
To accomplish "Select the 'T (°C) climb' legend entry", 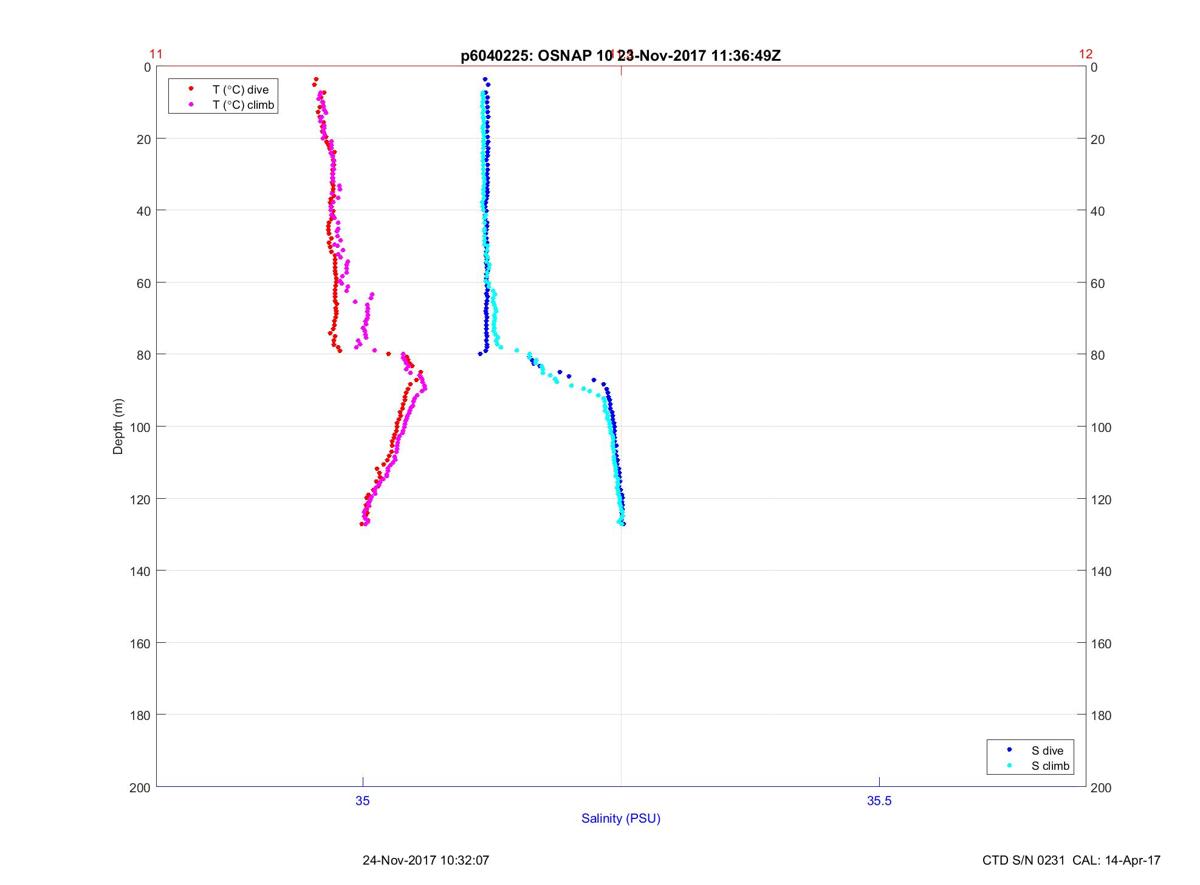I will tap(243, 105).
